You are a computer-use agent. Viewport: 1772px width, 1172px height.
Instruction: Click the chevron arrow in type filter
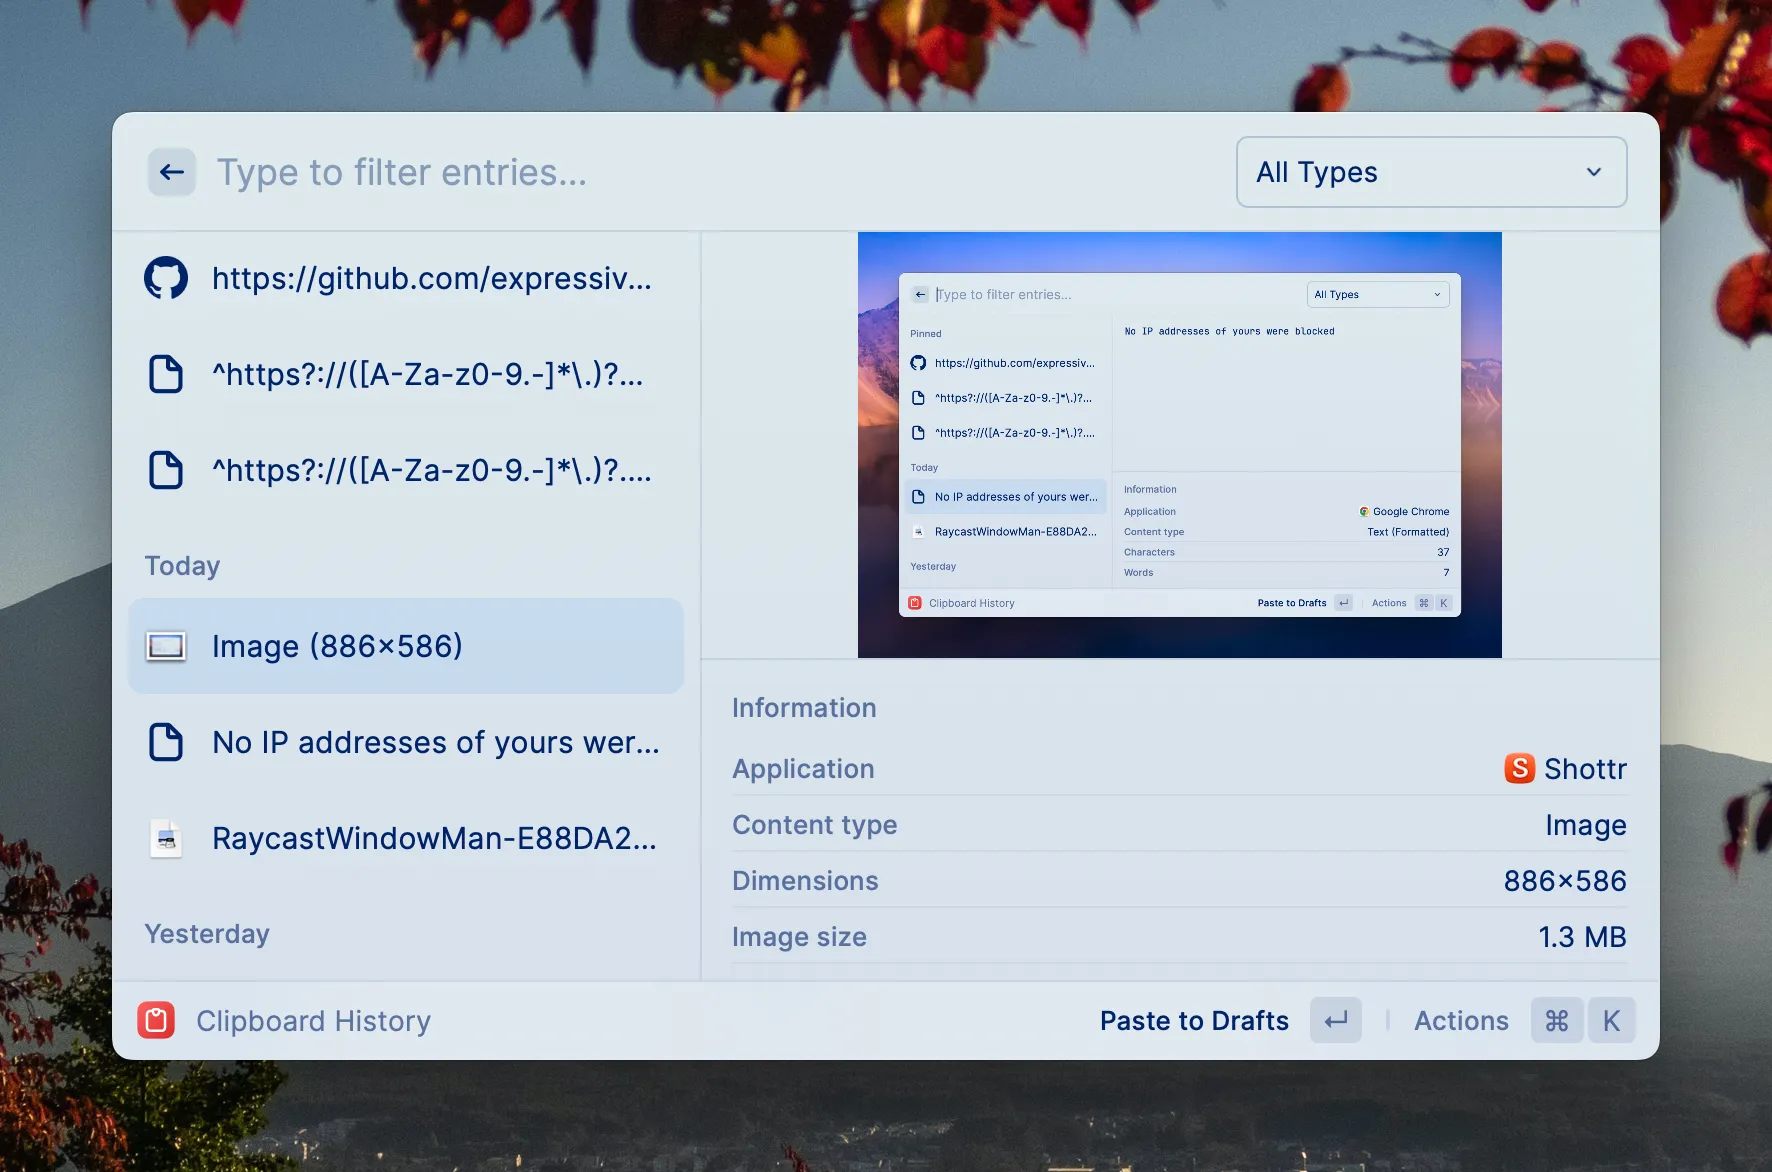pyautogui.click(x=1593, y=172)
